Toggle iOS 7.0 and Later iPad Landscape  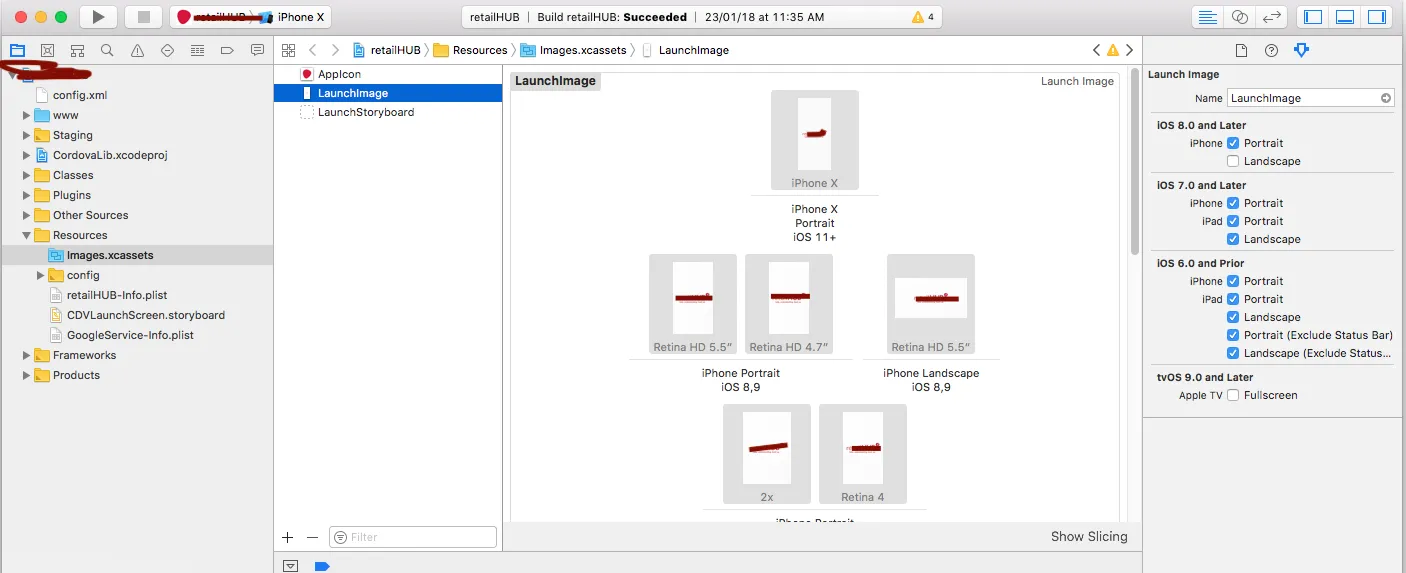click(1233, 239)
